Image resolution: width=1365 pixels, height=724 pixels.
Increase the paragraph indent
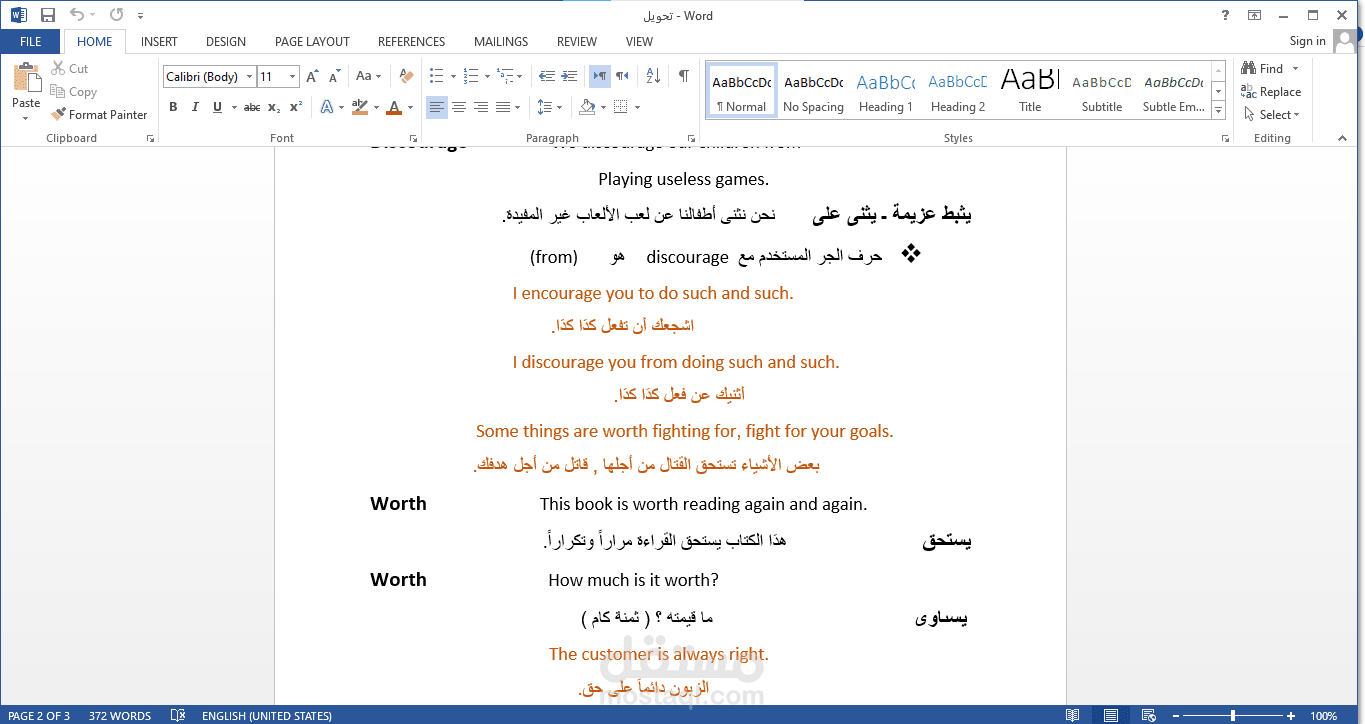tap(569, 76)
